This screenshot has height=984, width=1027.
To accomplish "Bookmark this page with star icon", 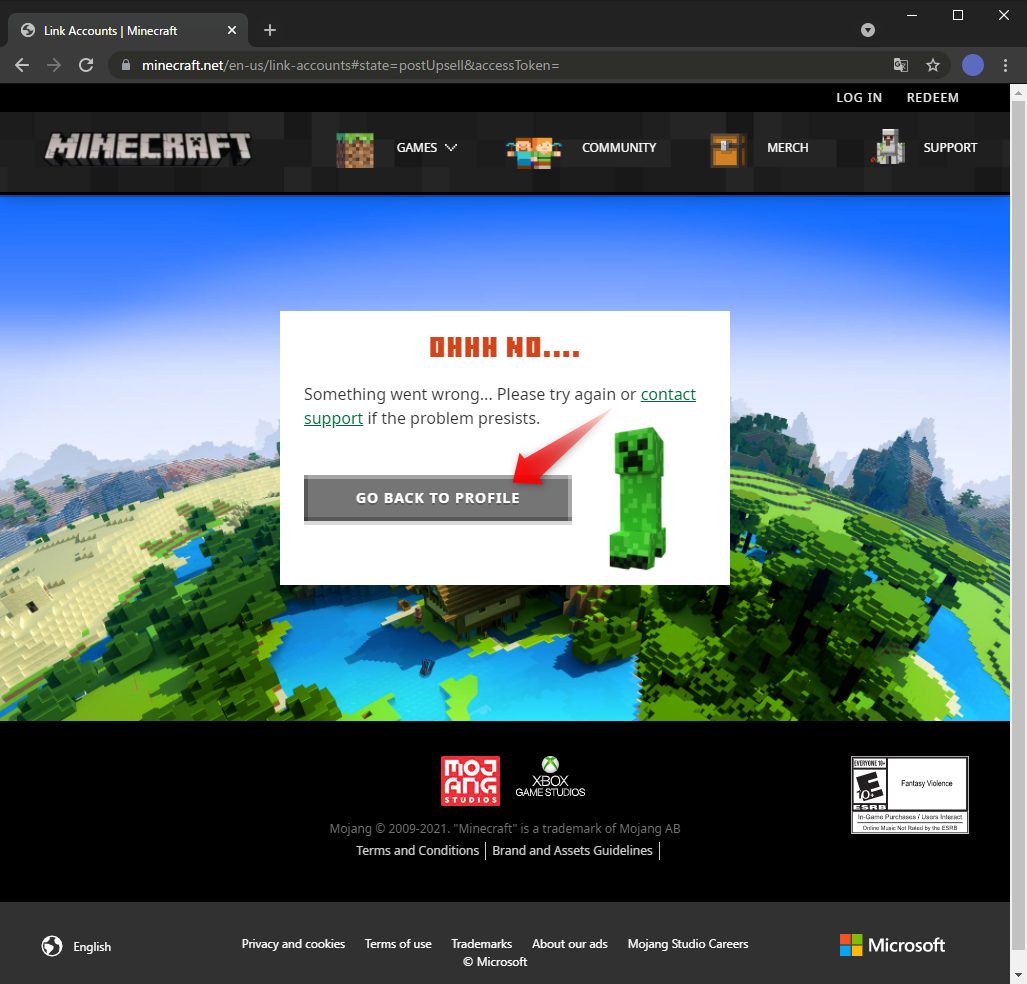I will (x=933, y=65).
